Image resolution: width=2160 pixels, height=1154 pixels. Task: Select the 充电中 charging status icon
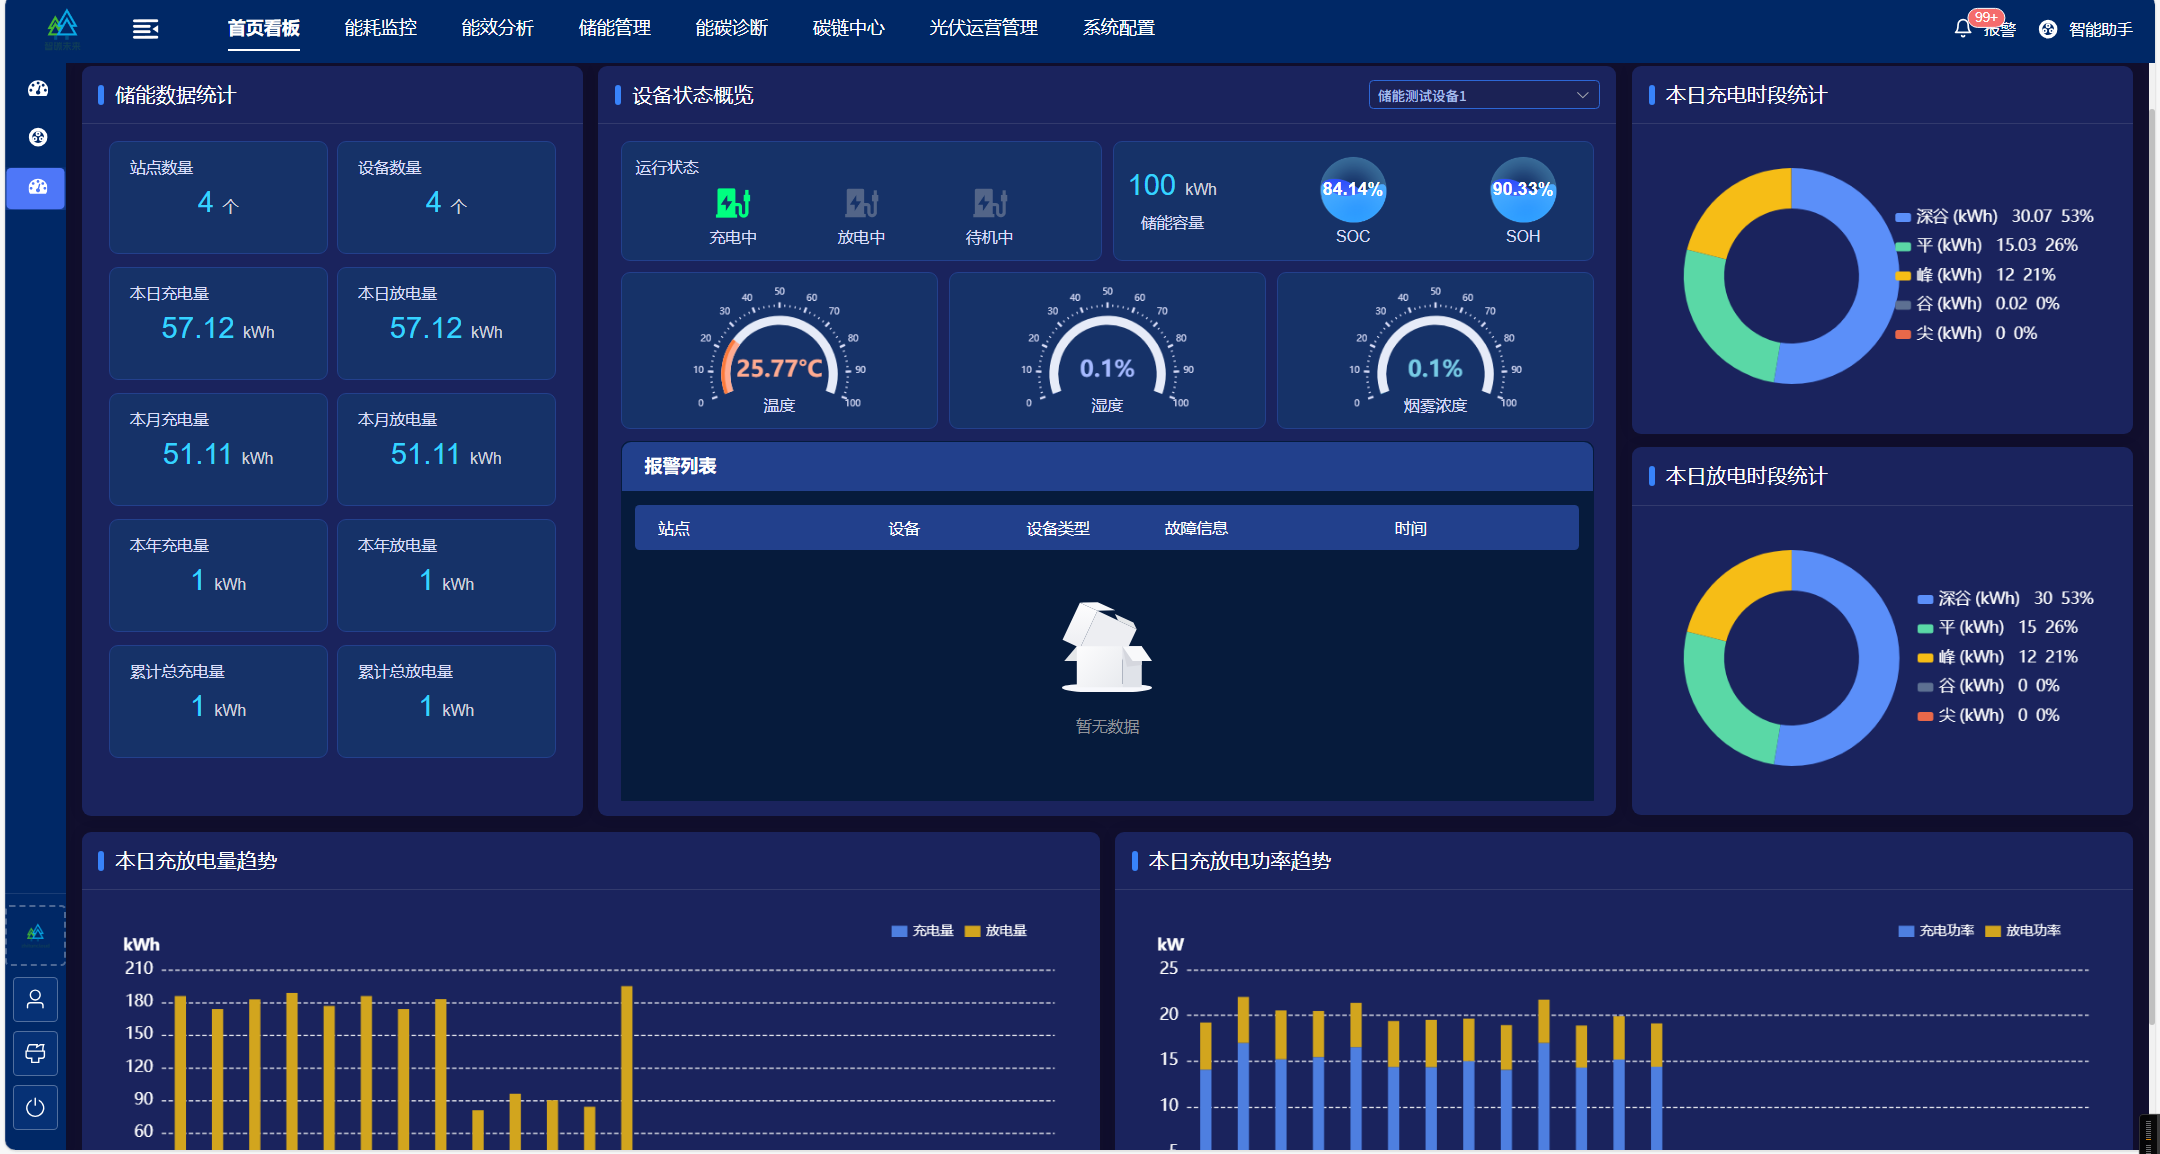[x=733, y=204]
